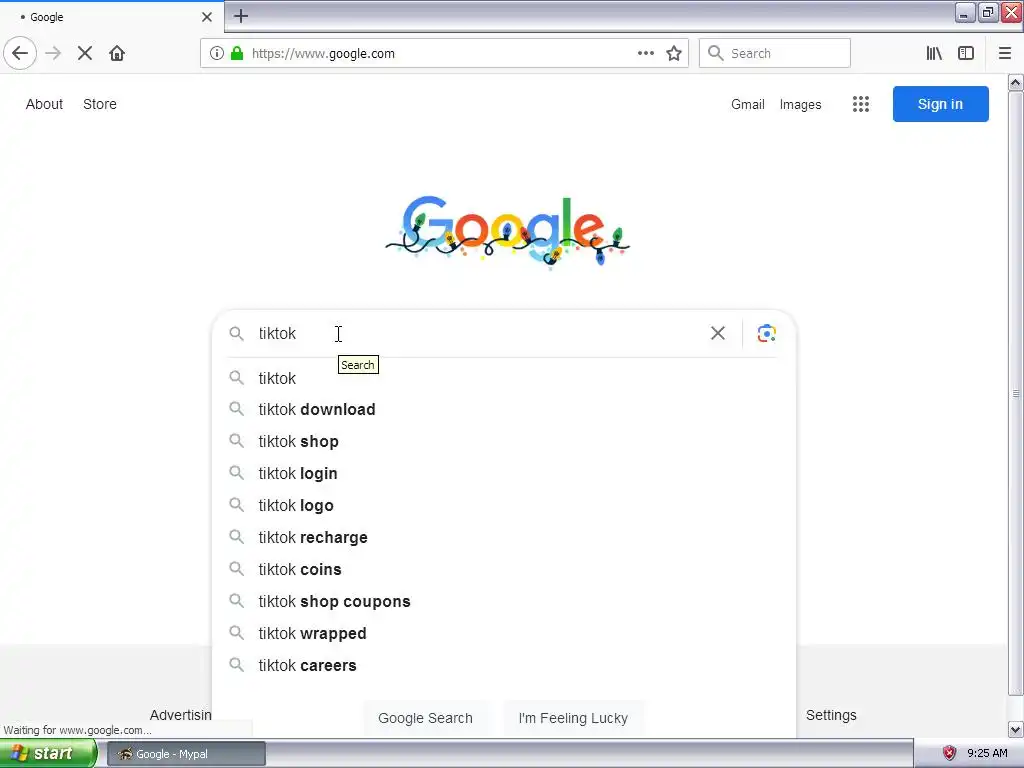Viewport: 1024px width, 768px height.
Task: Bookmark this page with the star icon
Action: click(674, 54)
